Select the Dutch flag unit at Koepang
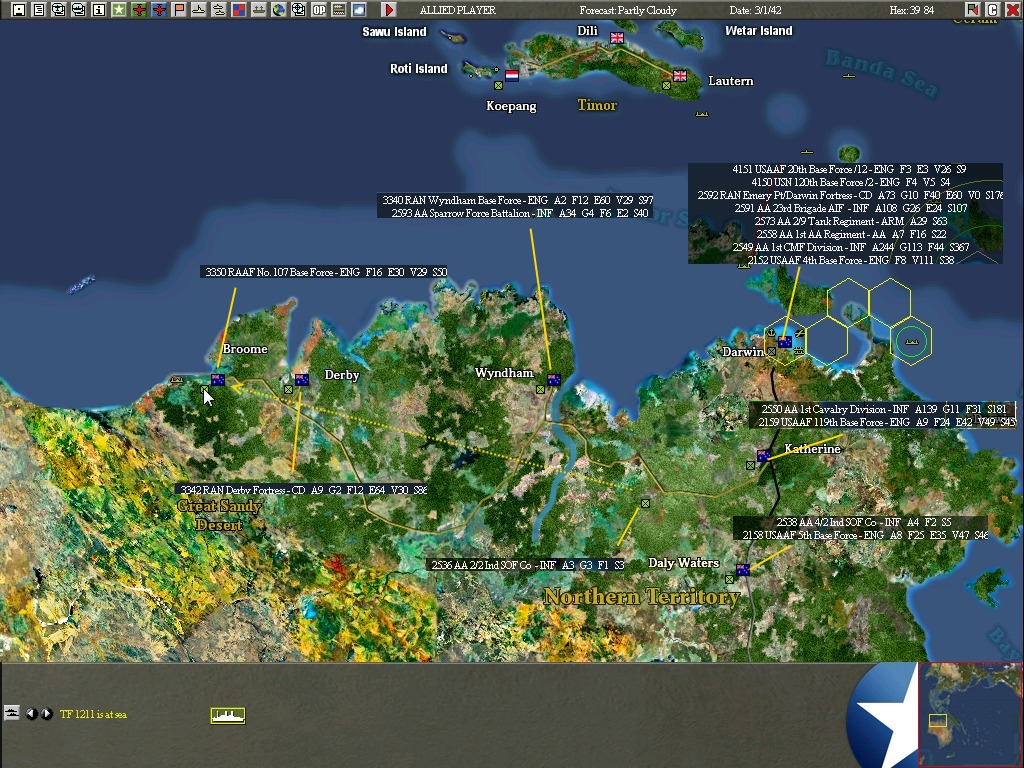Image resolution: width=1024 pixels, height=768 pixels. pos(512,76)
